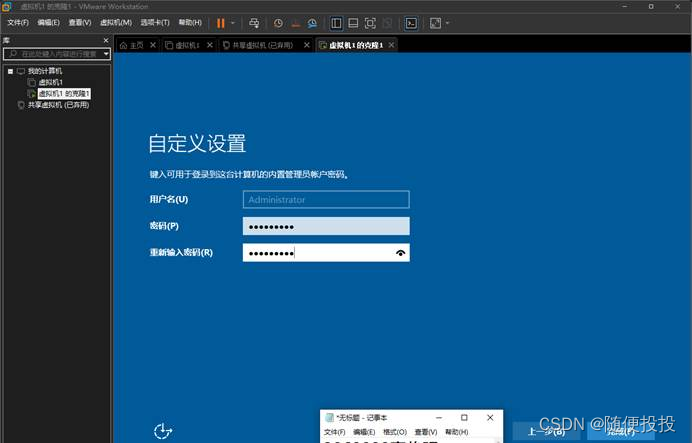The height and width of the screenshot is (443, 692).
Task: Click the send Ctrl+Alt+Del toolbar icon
Action: point(254,23)
